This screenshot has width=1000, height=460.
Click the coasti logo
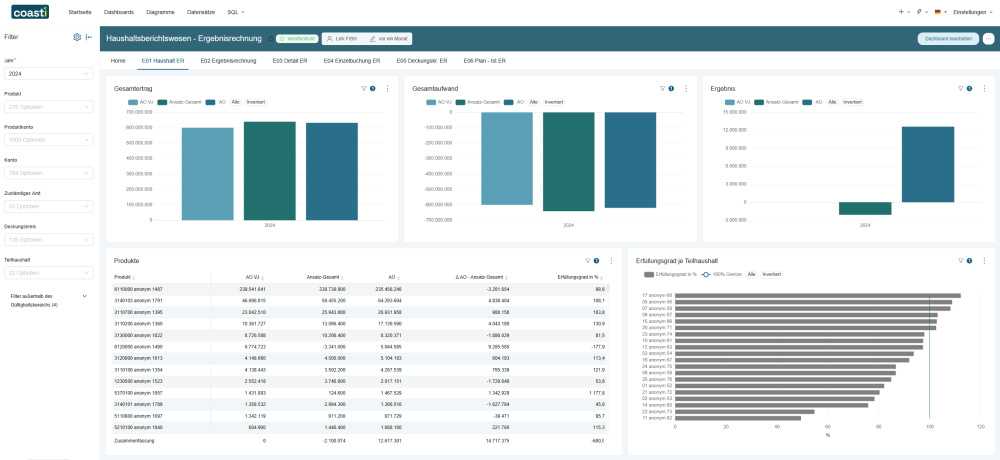click(29, 11)
